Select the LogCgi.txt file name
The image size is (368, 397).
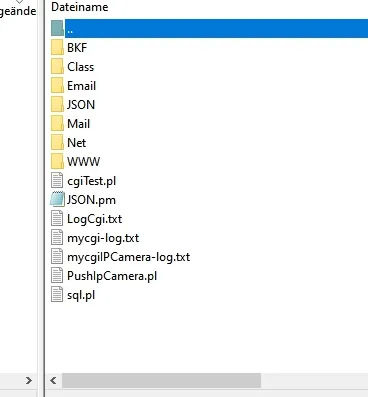click(x=95, y=219)
